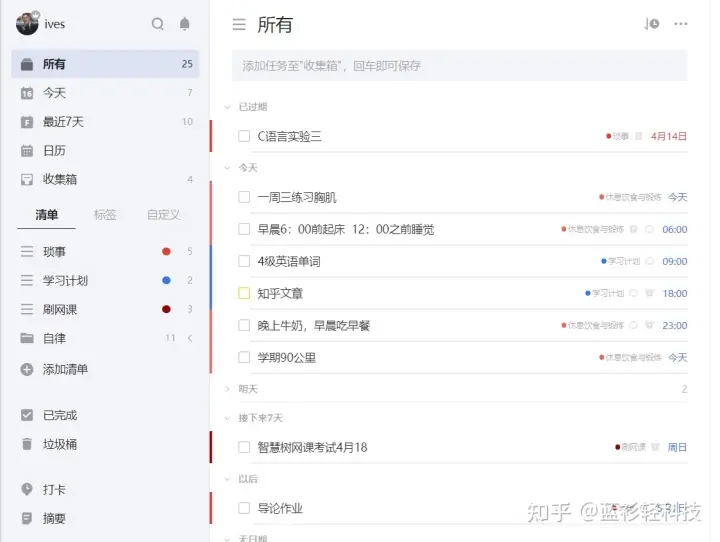Open the search icon beside ives

pos(158,24)
